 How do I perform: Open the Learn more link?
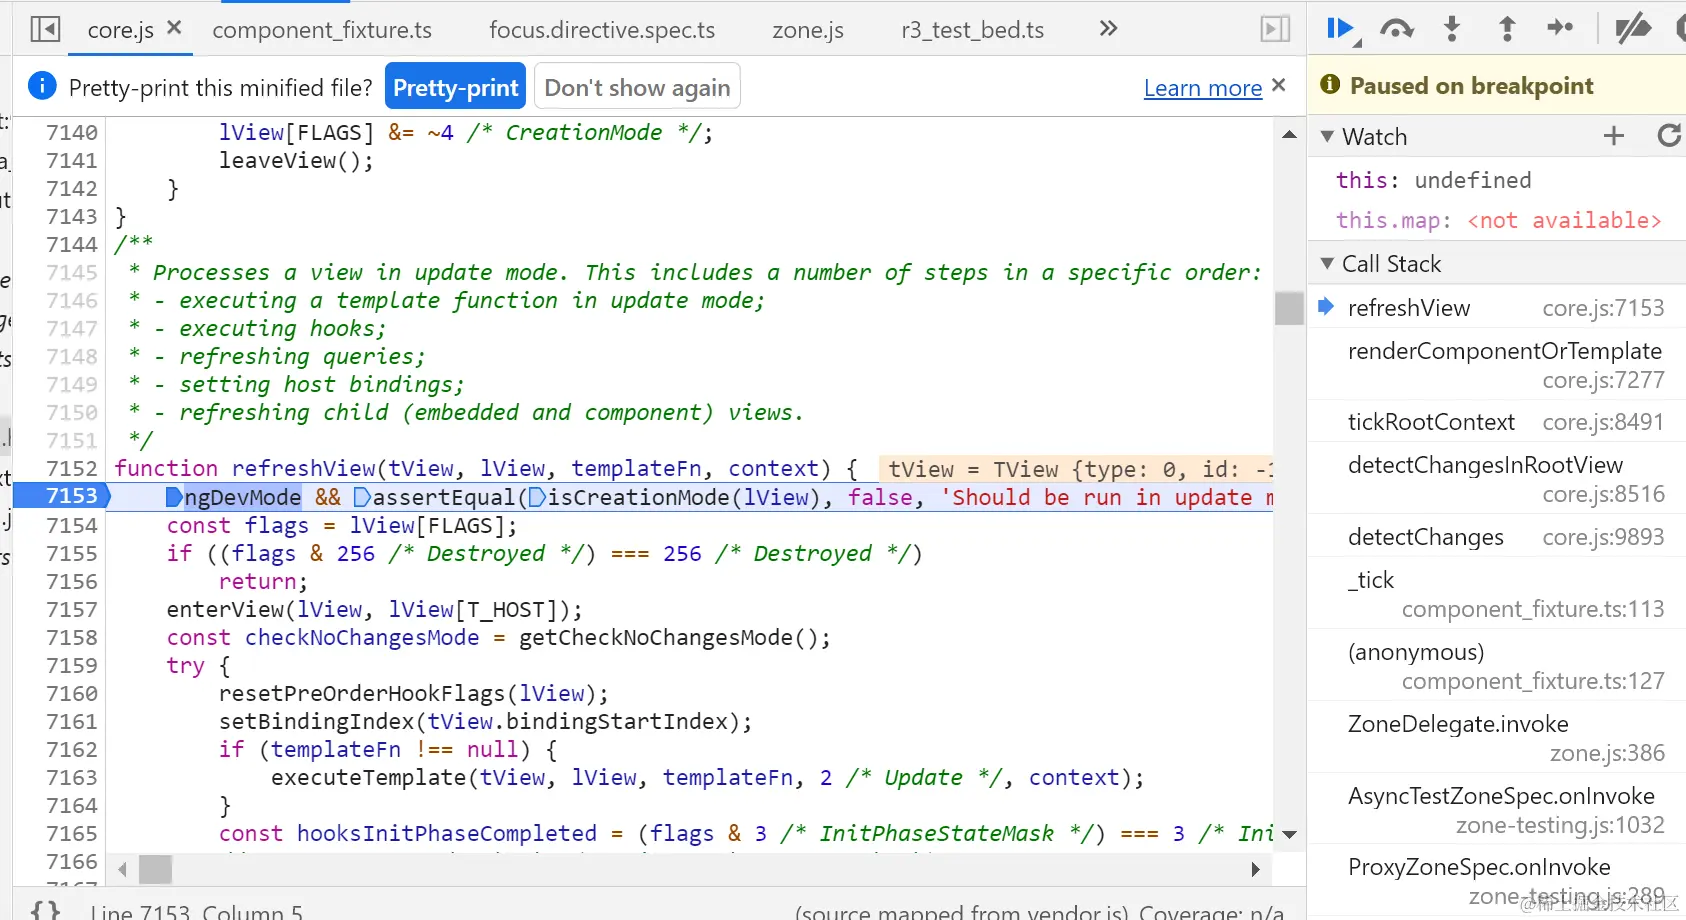[x=1203, y=88]
